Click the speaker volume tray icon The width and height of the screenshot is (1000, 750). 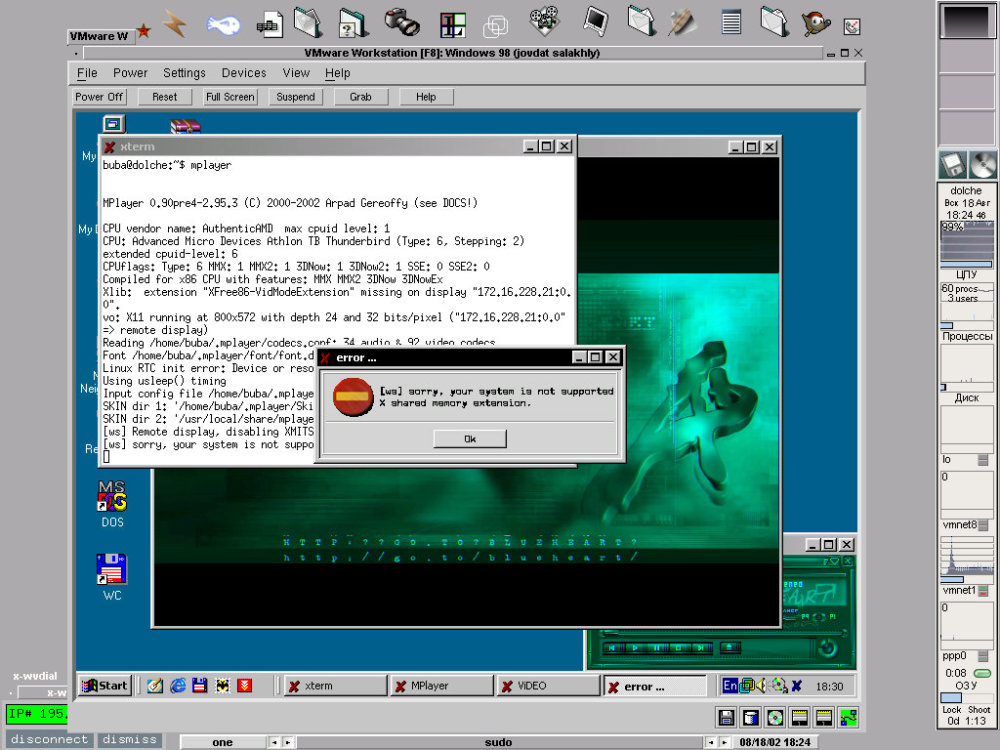click(x=761, y=686)
